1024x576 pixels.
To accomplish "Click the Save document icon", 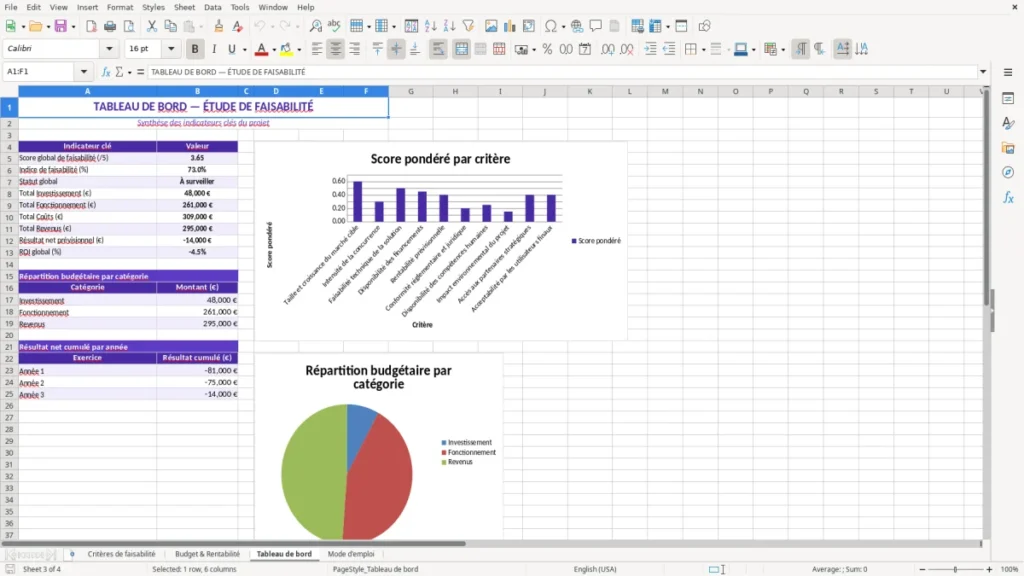I will [61, 26].
